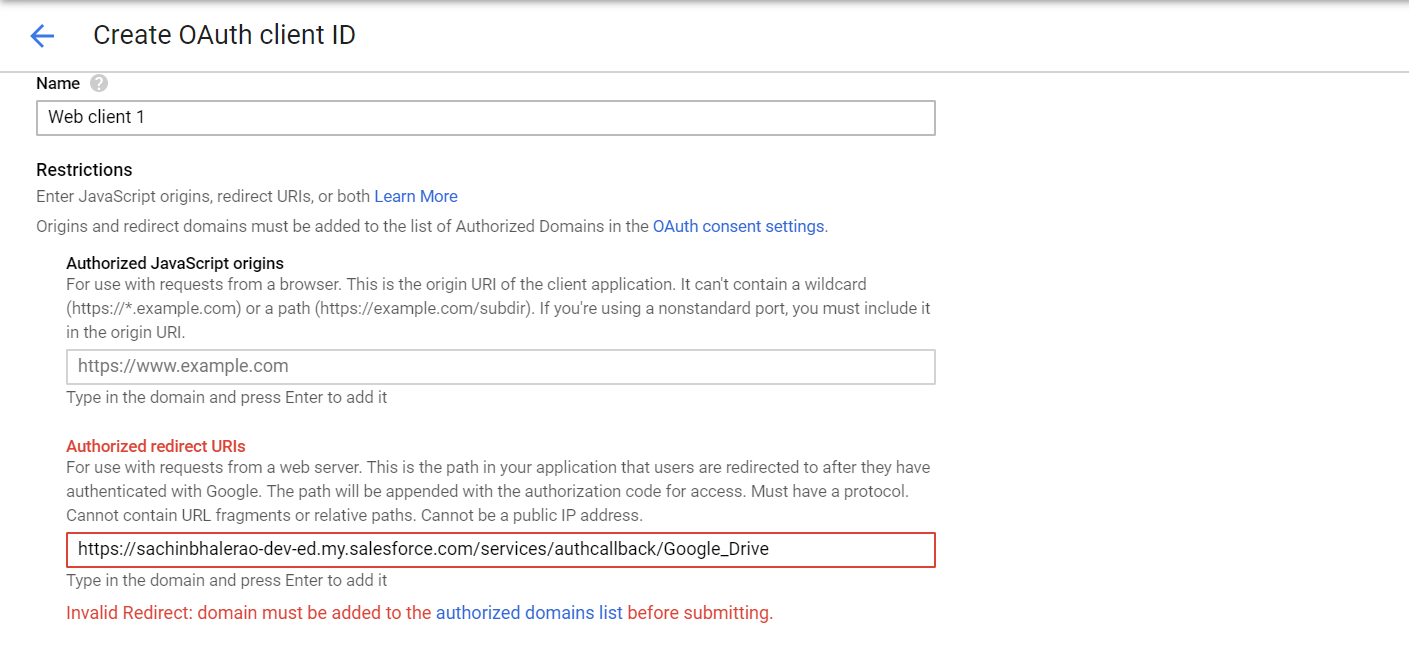Click the 'Origins and redirect domains' sentence
This screenshot has height=661, width=1409.
tap(342, 226)
